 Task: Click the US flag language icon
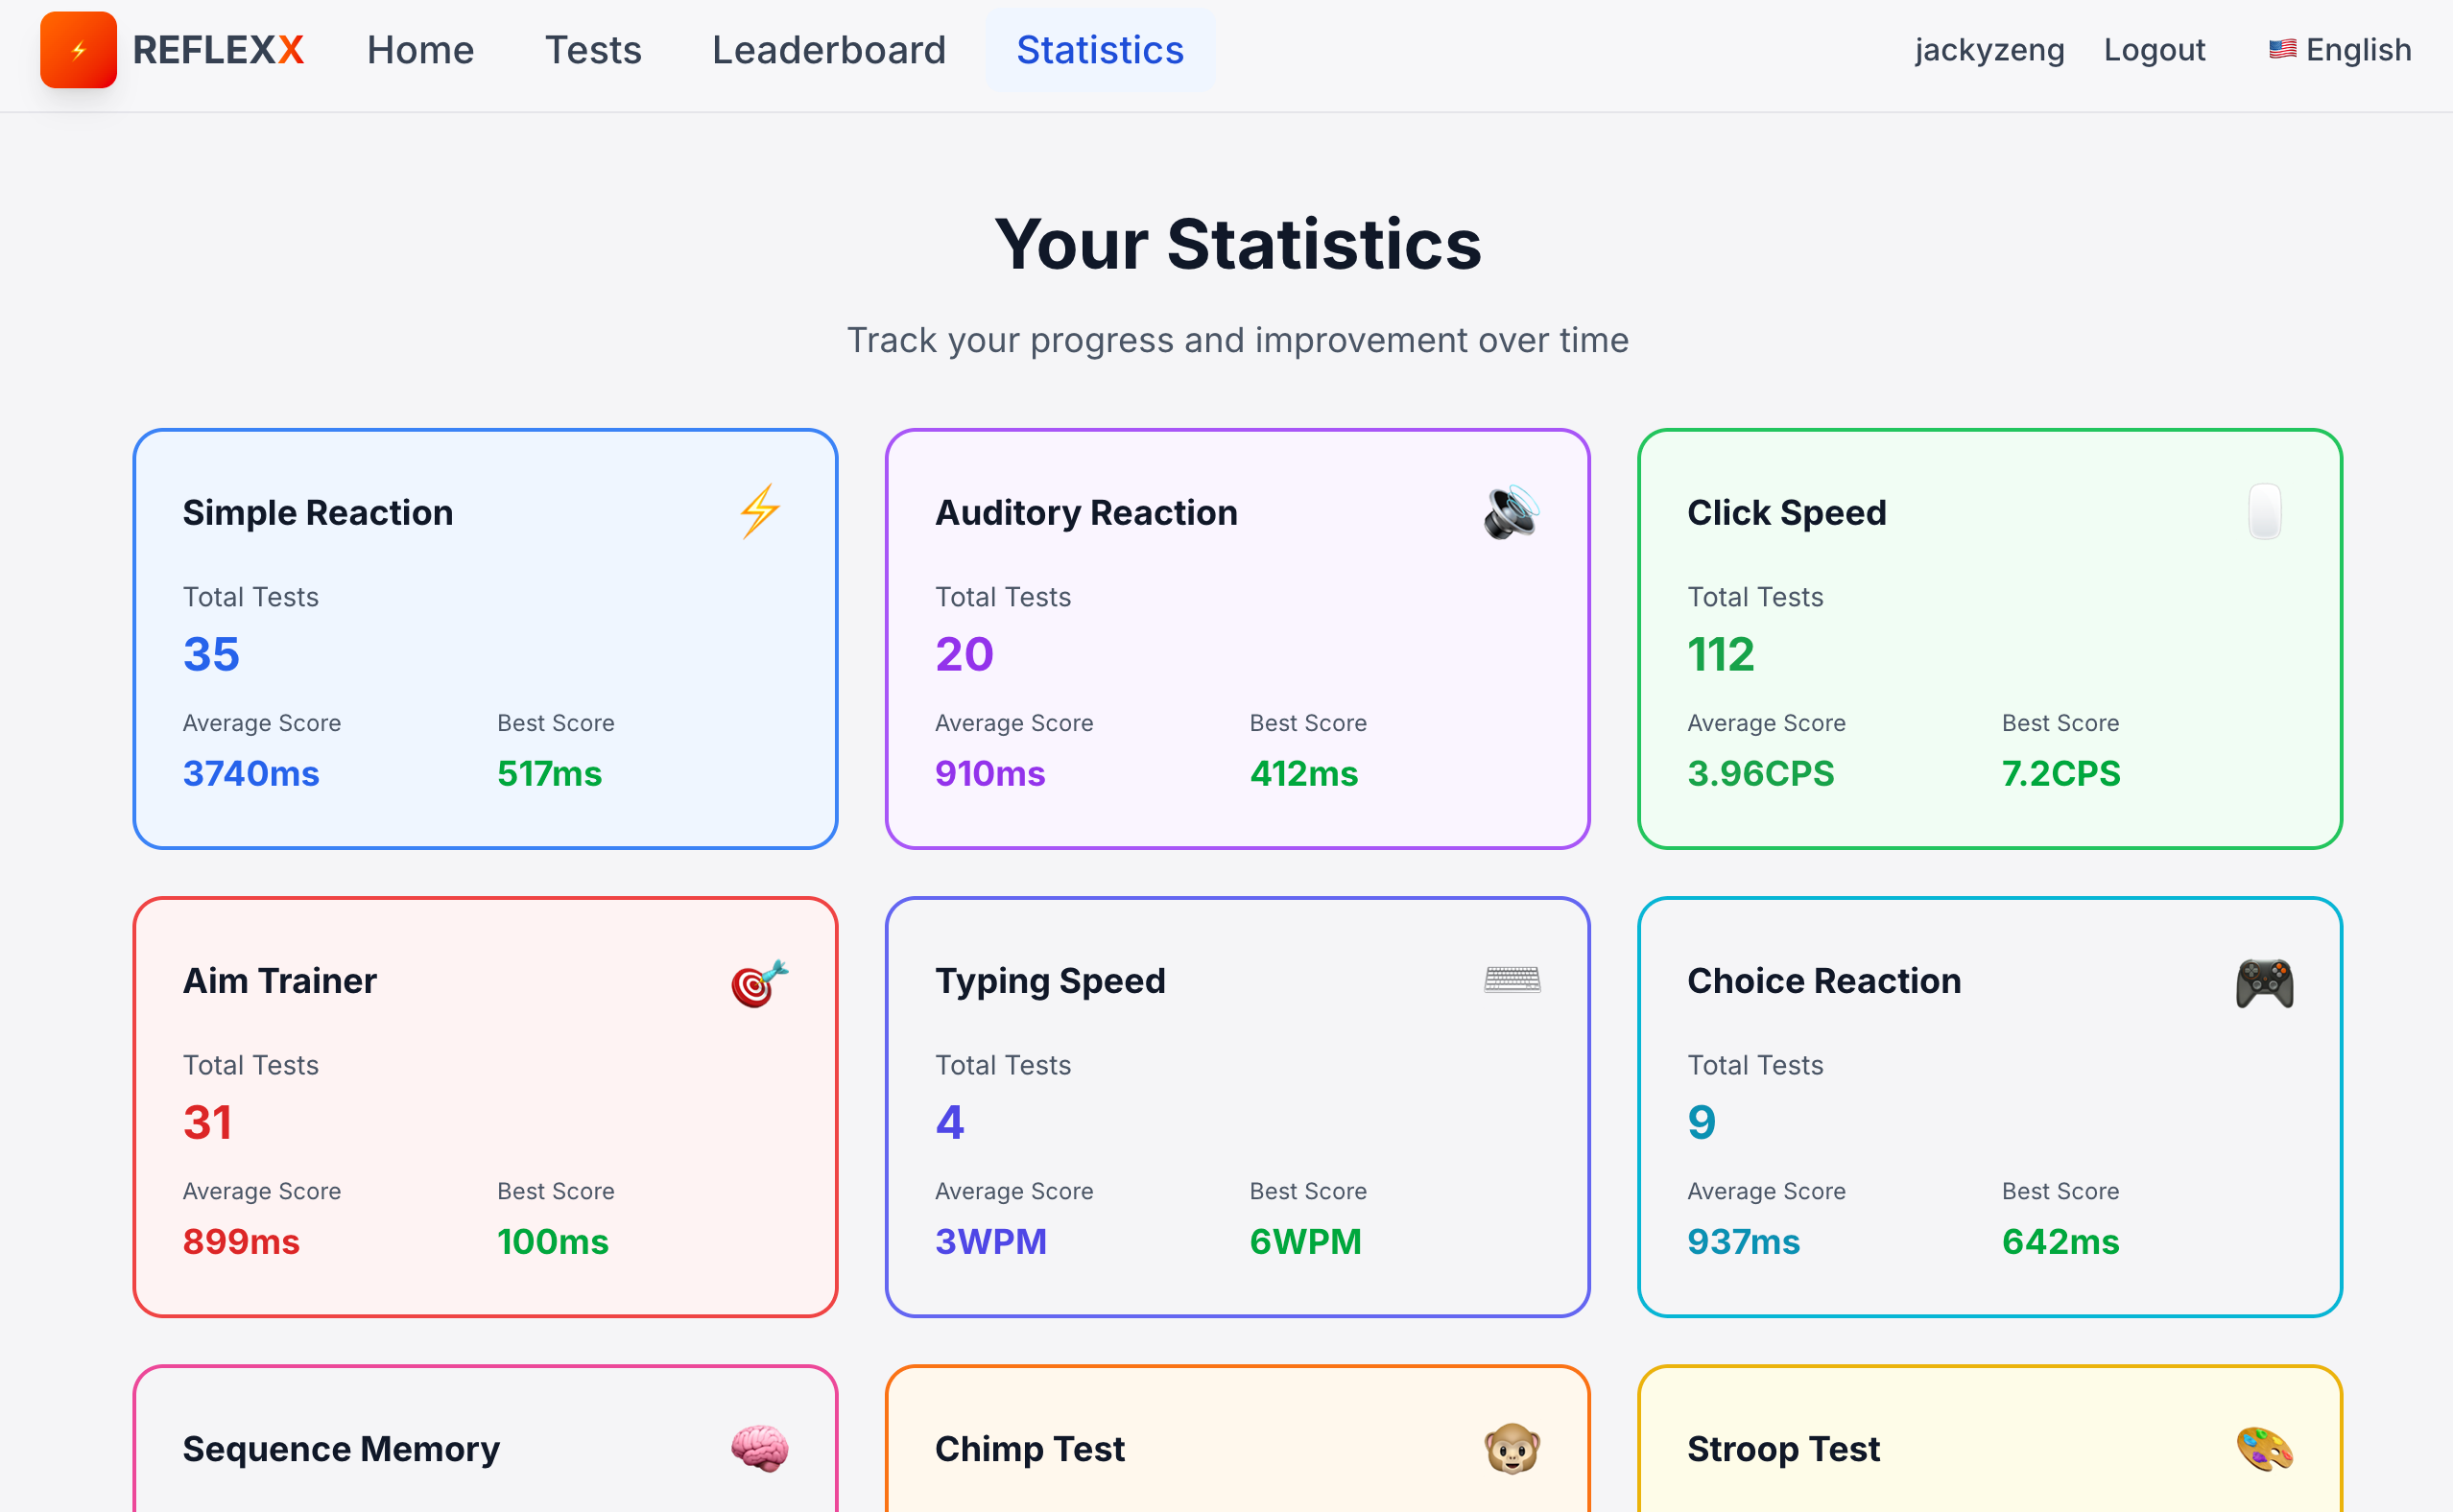click(x=2282, y=49)
